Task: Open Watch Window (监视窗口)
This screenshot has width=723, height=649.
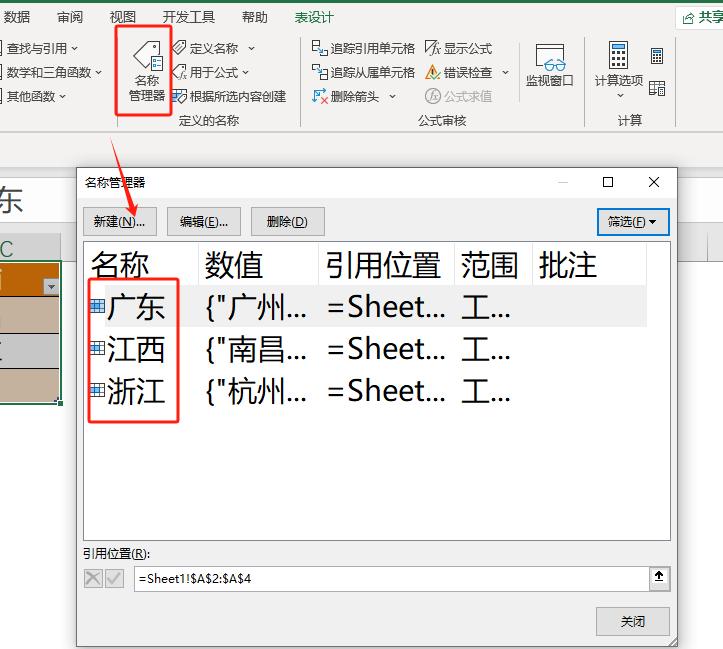Action: [550, 65]
